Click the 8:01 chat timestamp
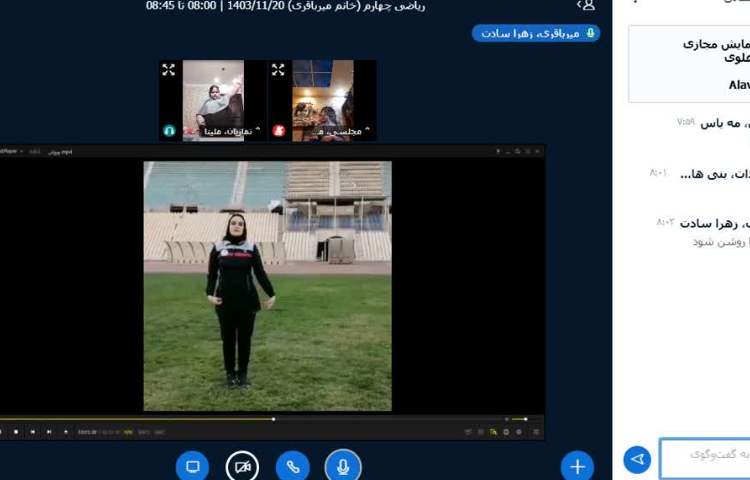 coord(659,173)
